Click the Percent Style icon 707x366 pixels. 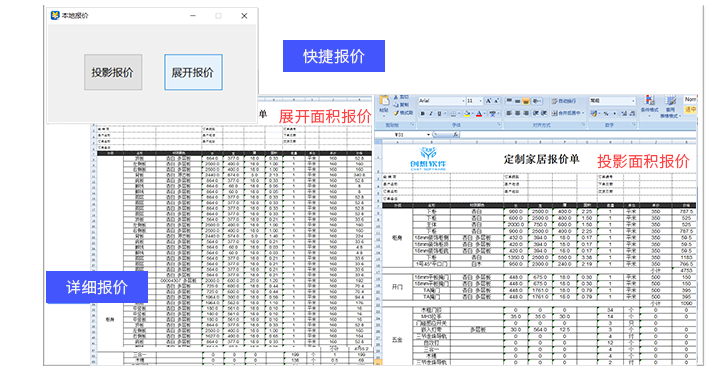pyautogui.click(x=606, y=113)
